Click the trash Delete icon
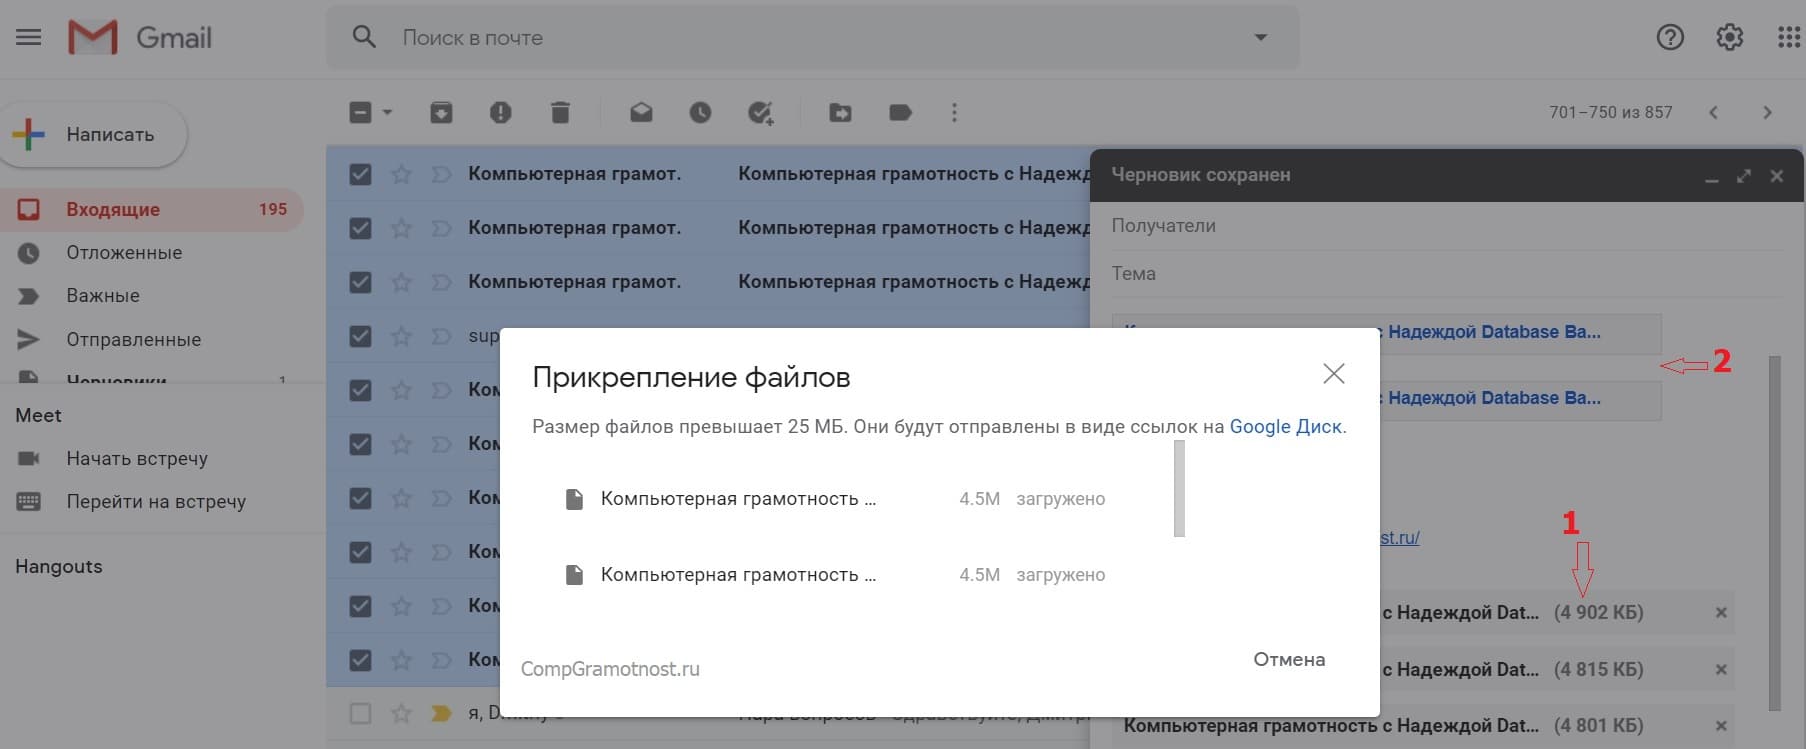The height and width of the screenshot is (749, 1806). 560,113
